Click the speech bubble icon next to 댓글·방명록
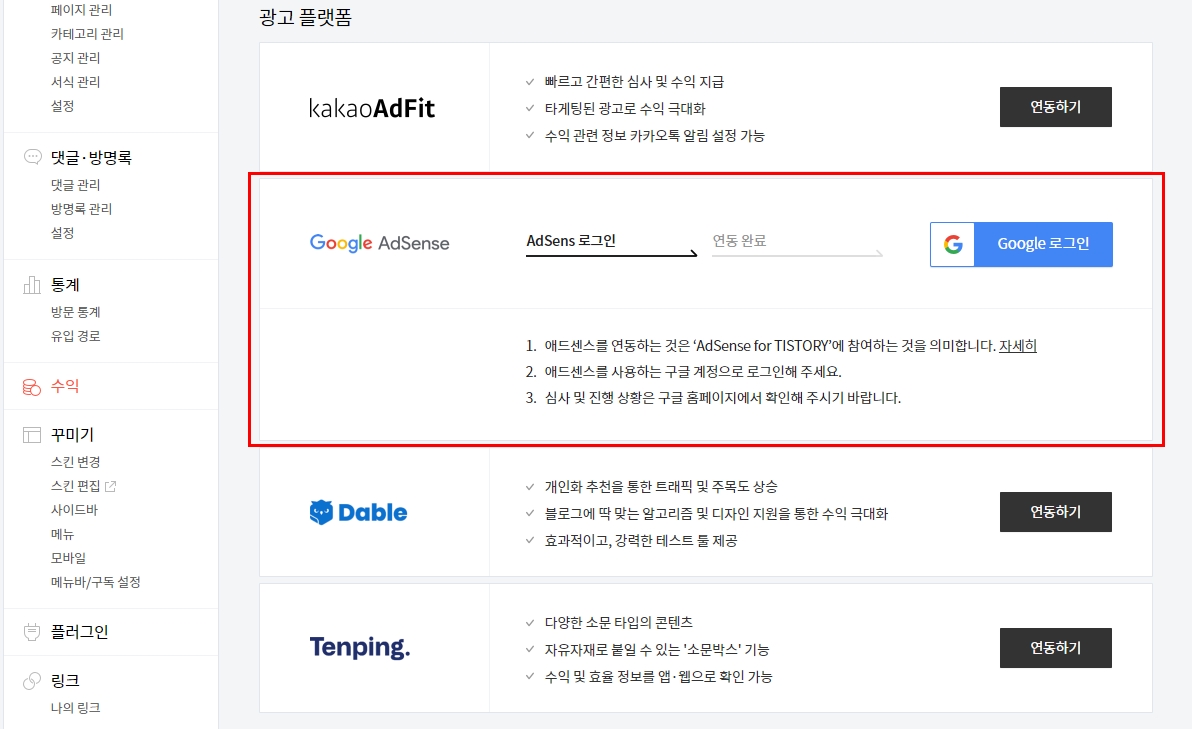This screenshot has height=729, width=1192. coord(33,157)
